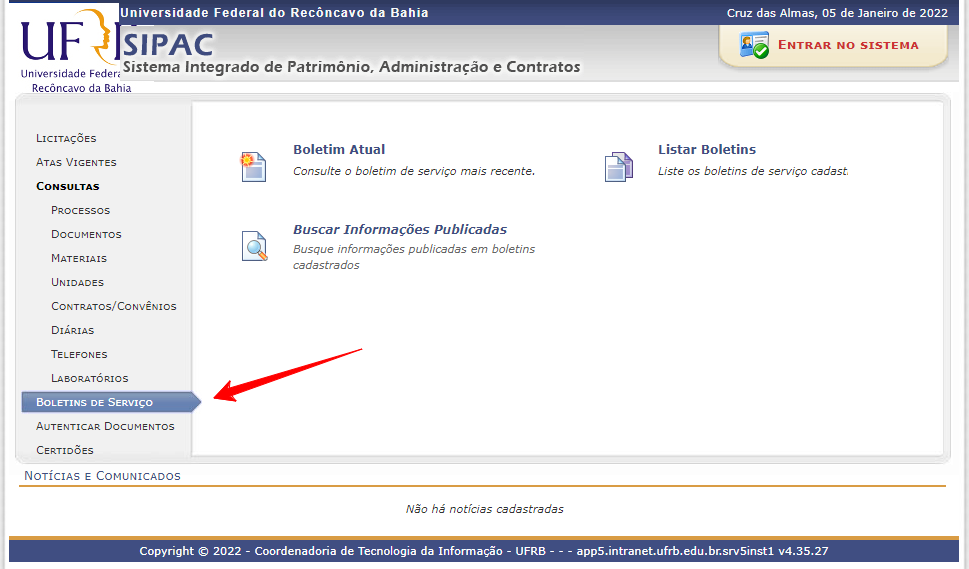Select Atas Vigentes menu item
Viewport: 969px width, 569px height.
click(76, 162)
